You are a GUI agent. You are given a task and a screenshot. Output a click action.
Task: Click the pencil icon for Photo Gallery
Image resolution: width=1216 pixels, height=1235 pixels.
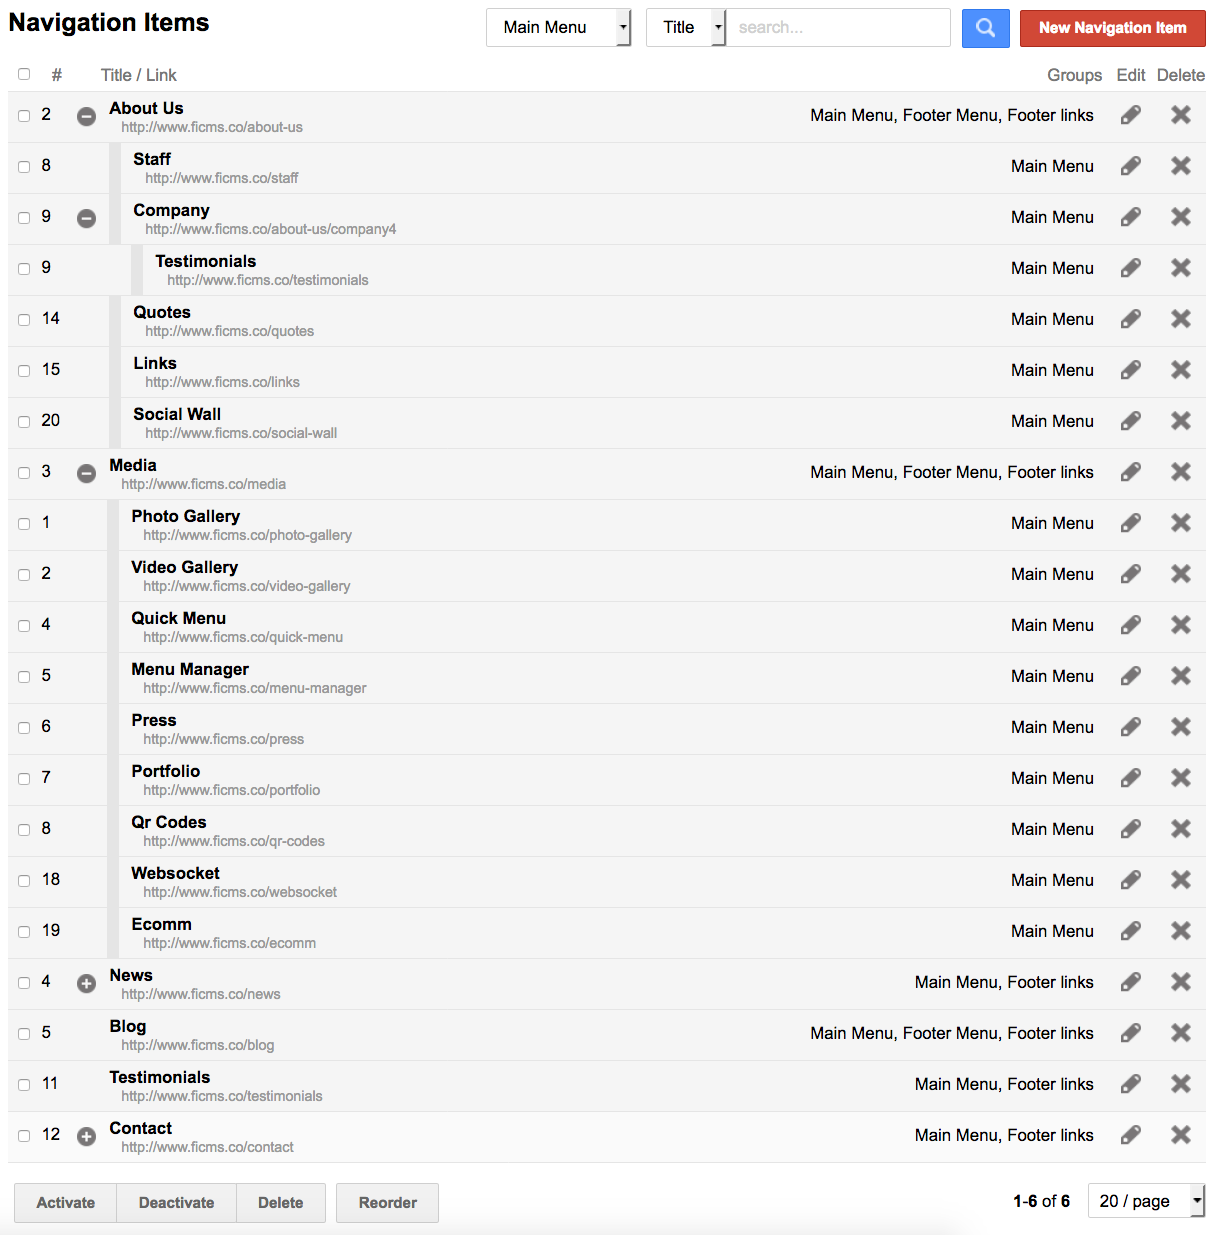pyautogui.click(x=1131, y=523)
